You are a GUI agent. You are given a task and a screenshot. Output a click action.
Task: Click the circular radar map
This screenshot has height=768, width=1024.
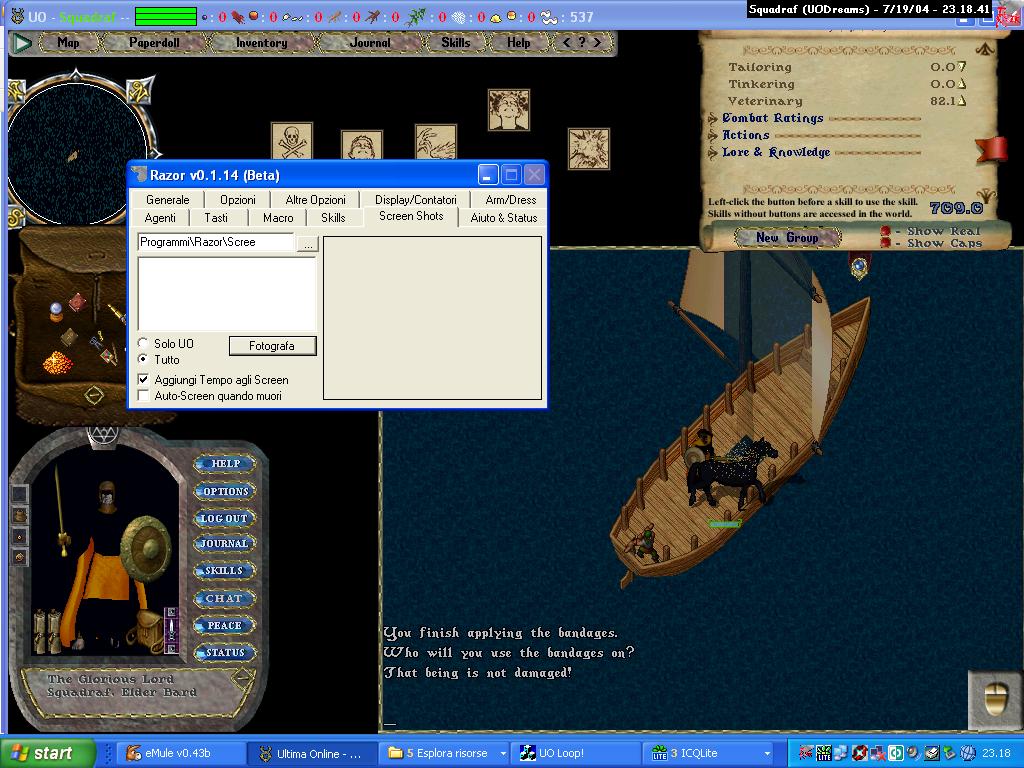(x=77, y=153)
